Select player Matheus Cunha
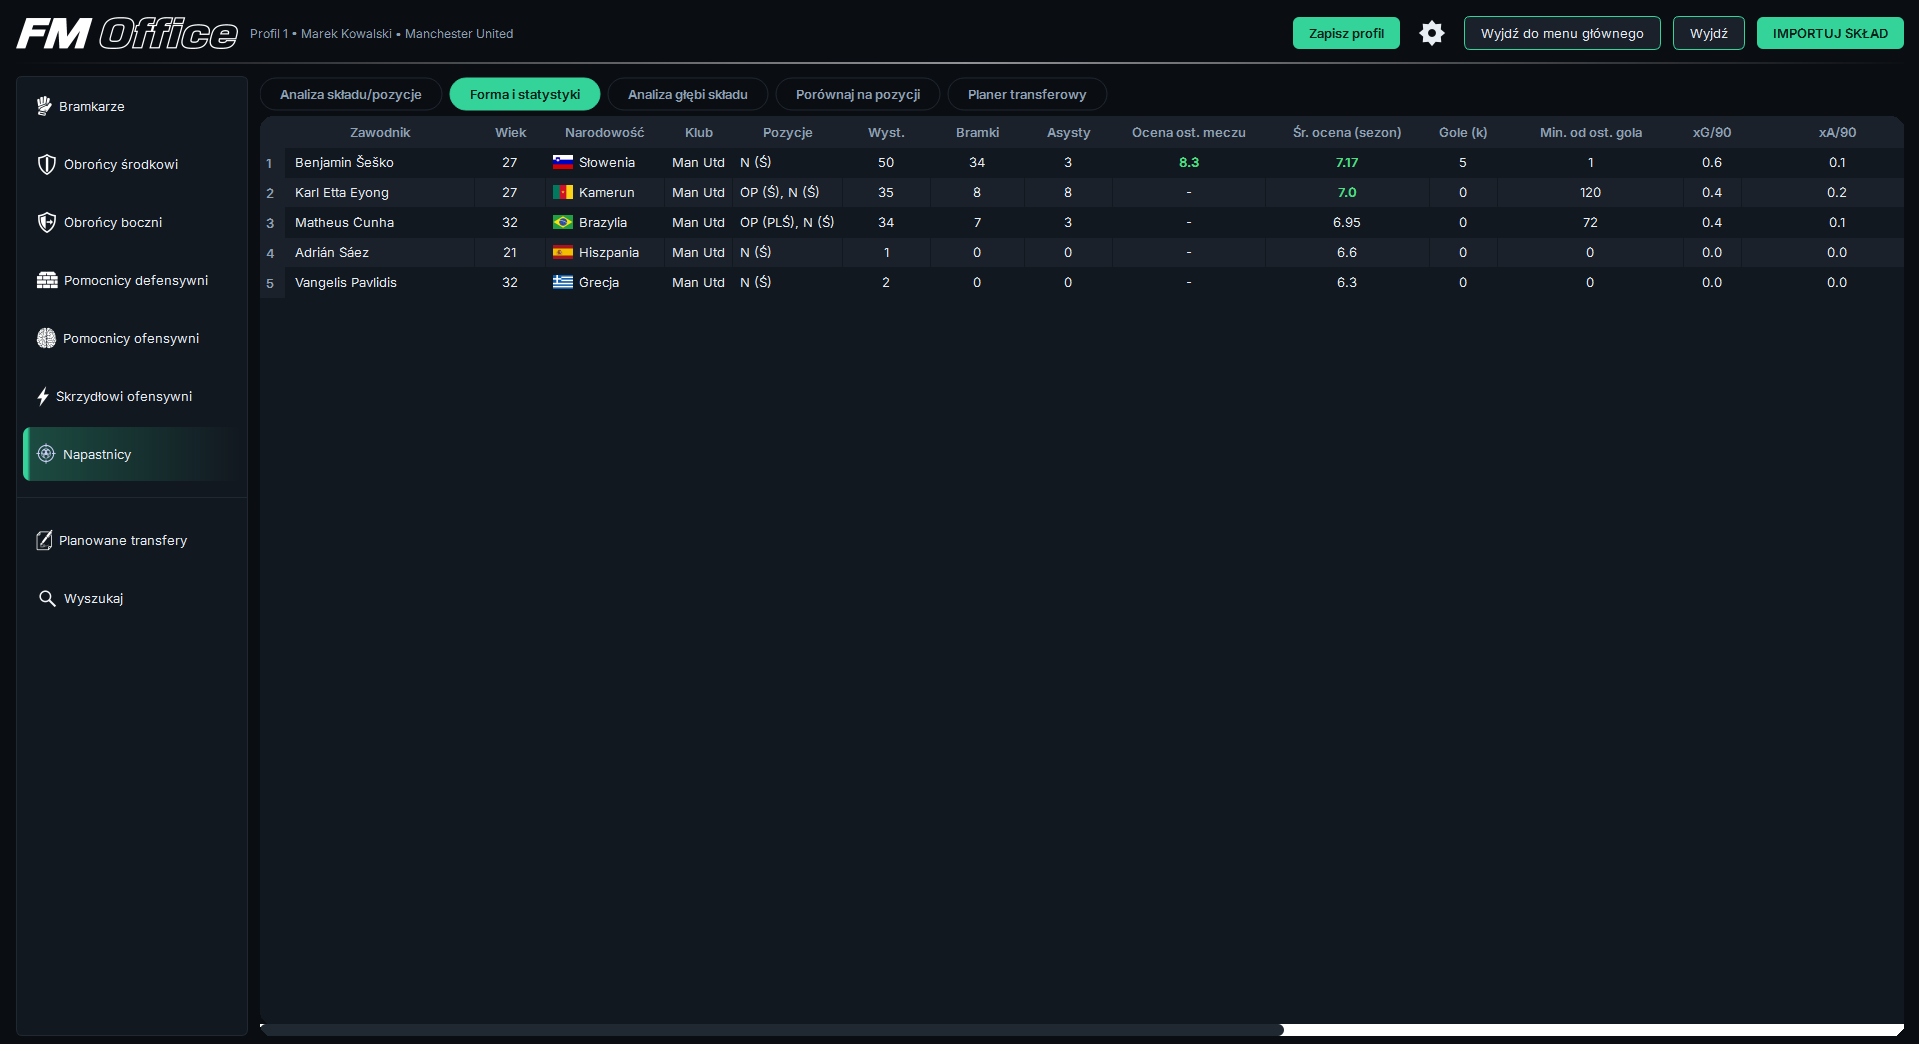 (x=344, y=222)
